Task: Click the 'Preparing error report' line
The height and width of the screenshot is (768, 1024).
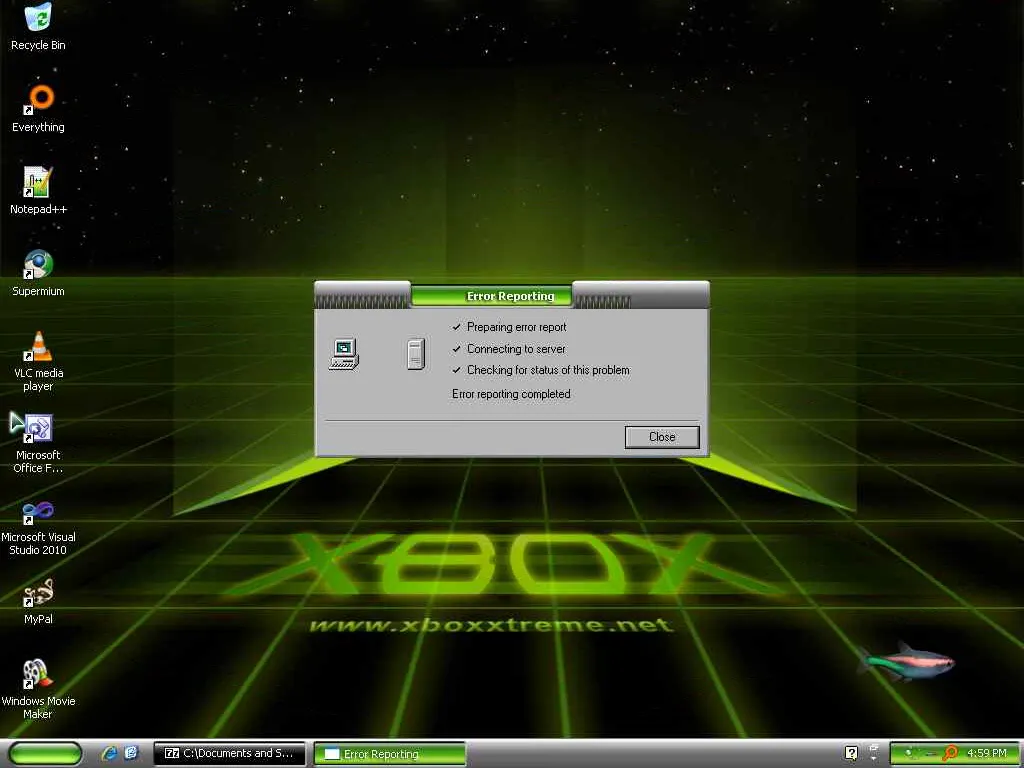Action: (x=517, y=327)
